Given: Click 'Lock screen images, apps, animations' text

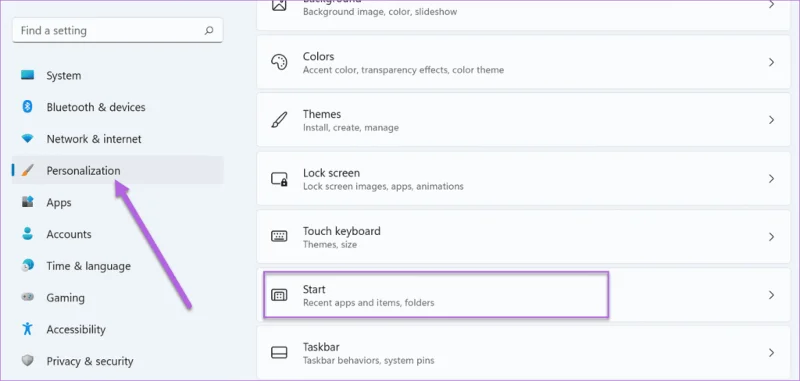Looking at the screenshot, I should [x=383, y=186].
